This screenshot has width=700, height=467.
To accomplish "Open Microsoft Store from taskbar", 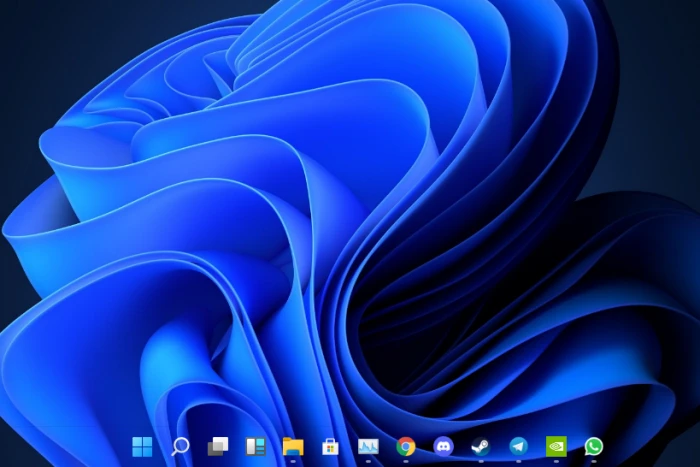I will pyautogui.click(x=330, y=446).
